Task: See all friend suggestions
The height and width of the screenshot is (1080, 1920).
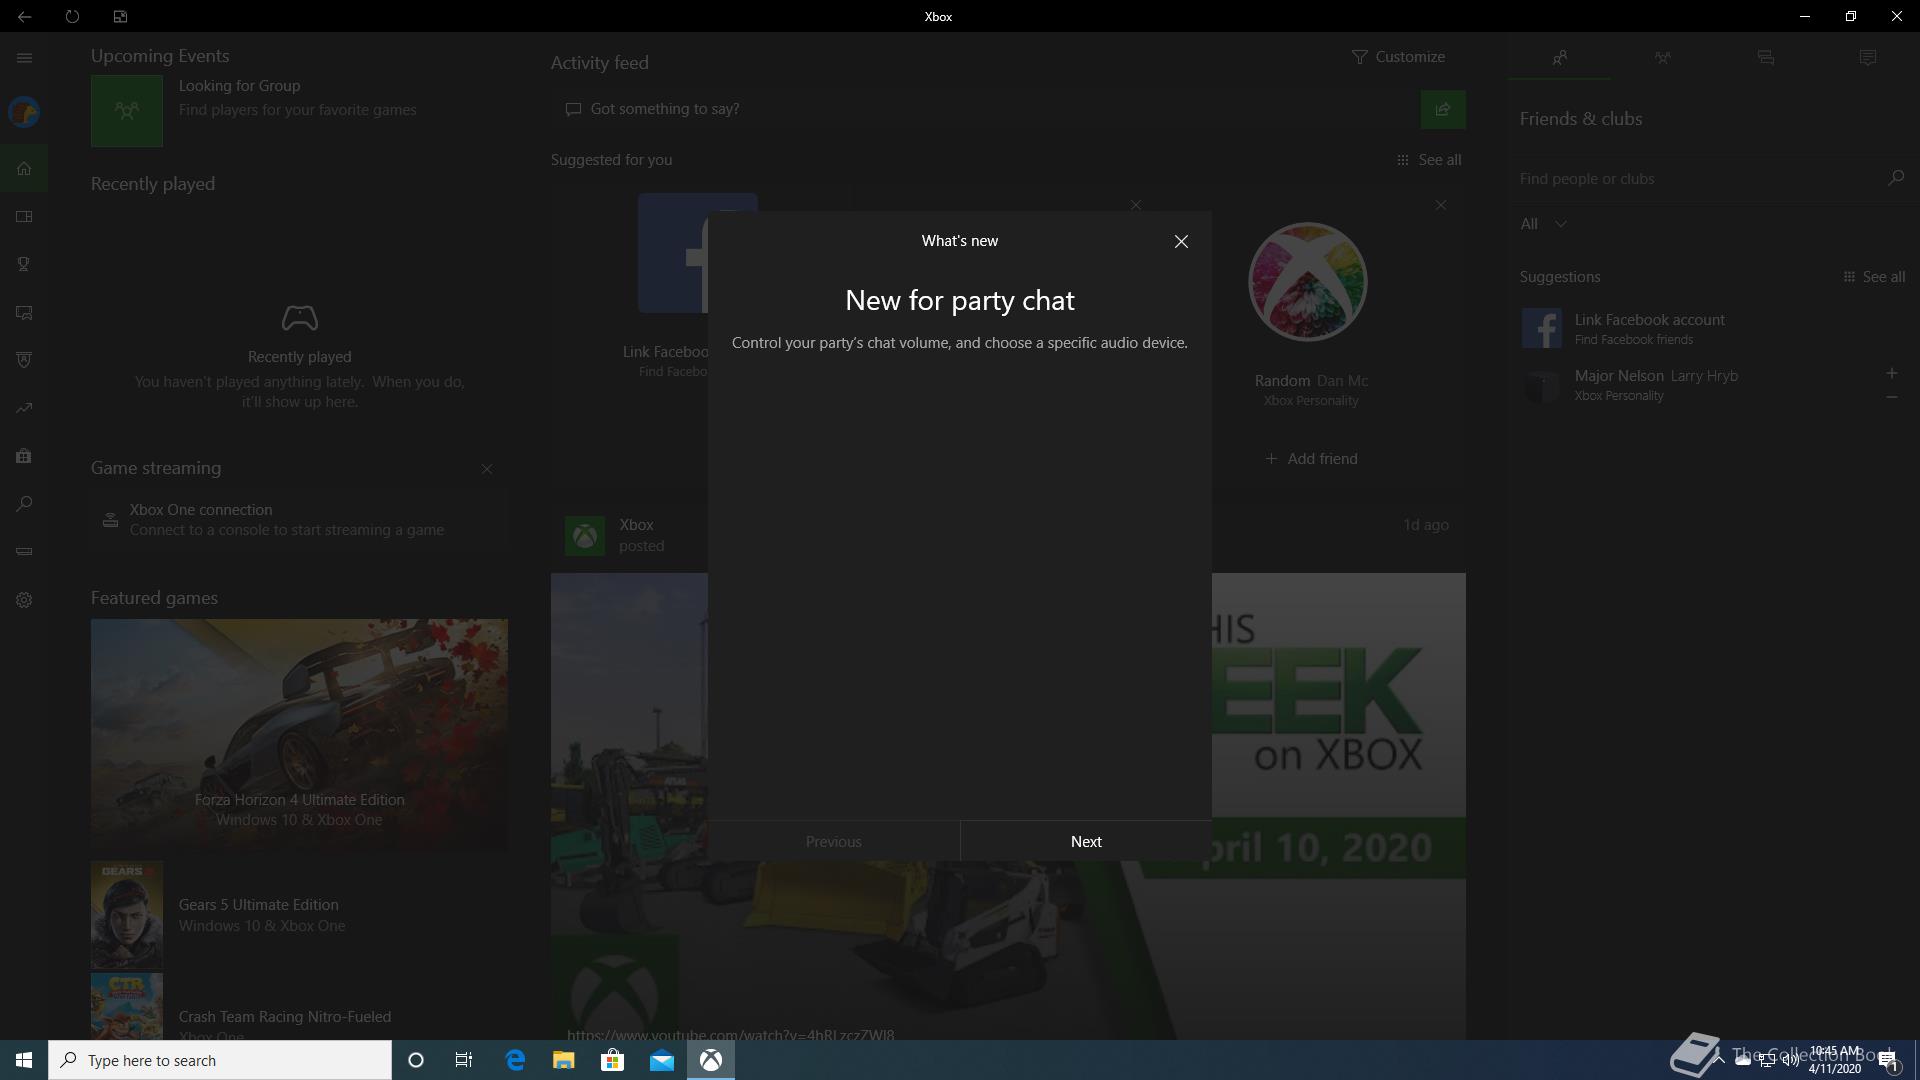Action: 1874,277
